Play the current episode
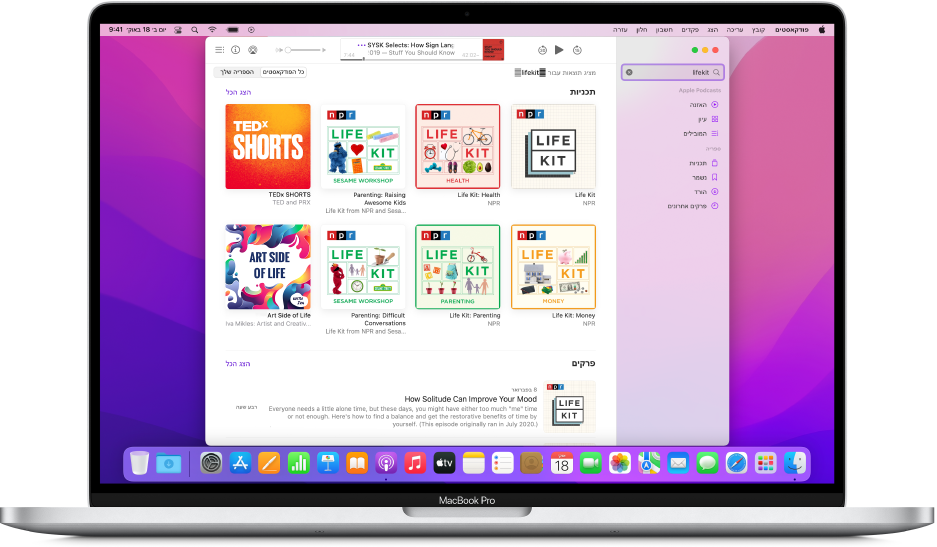937x547 pixels. (559, 50)
